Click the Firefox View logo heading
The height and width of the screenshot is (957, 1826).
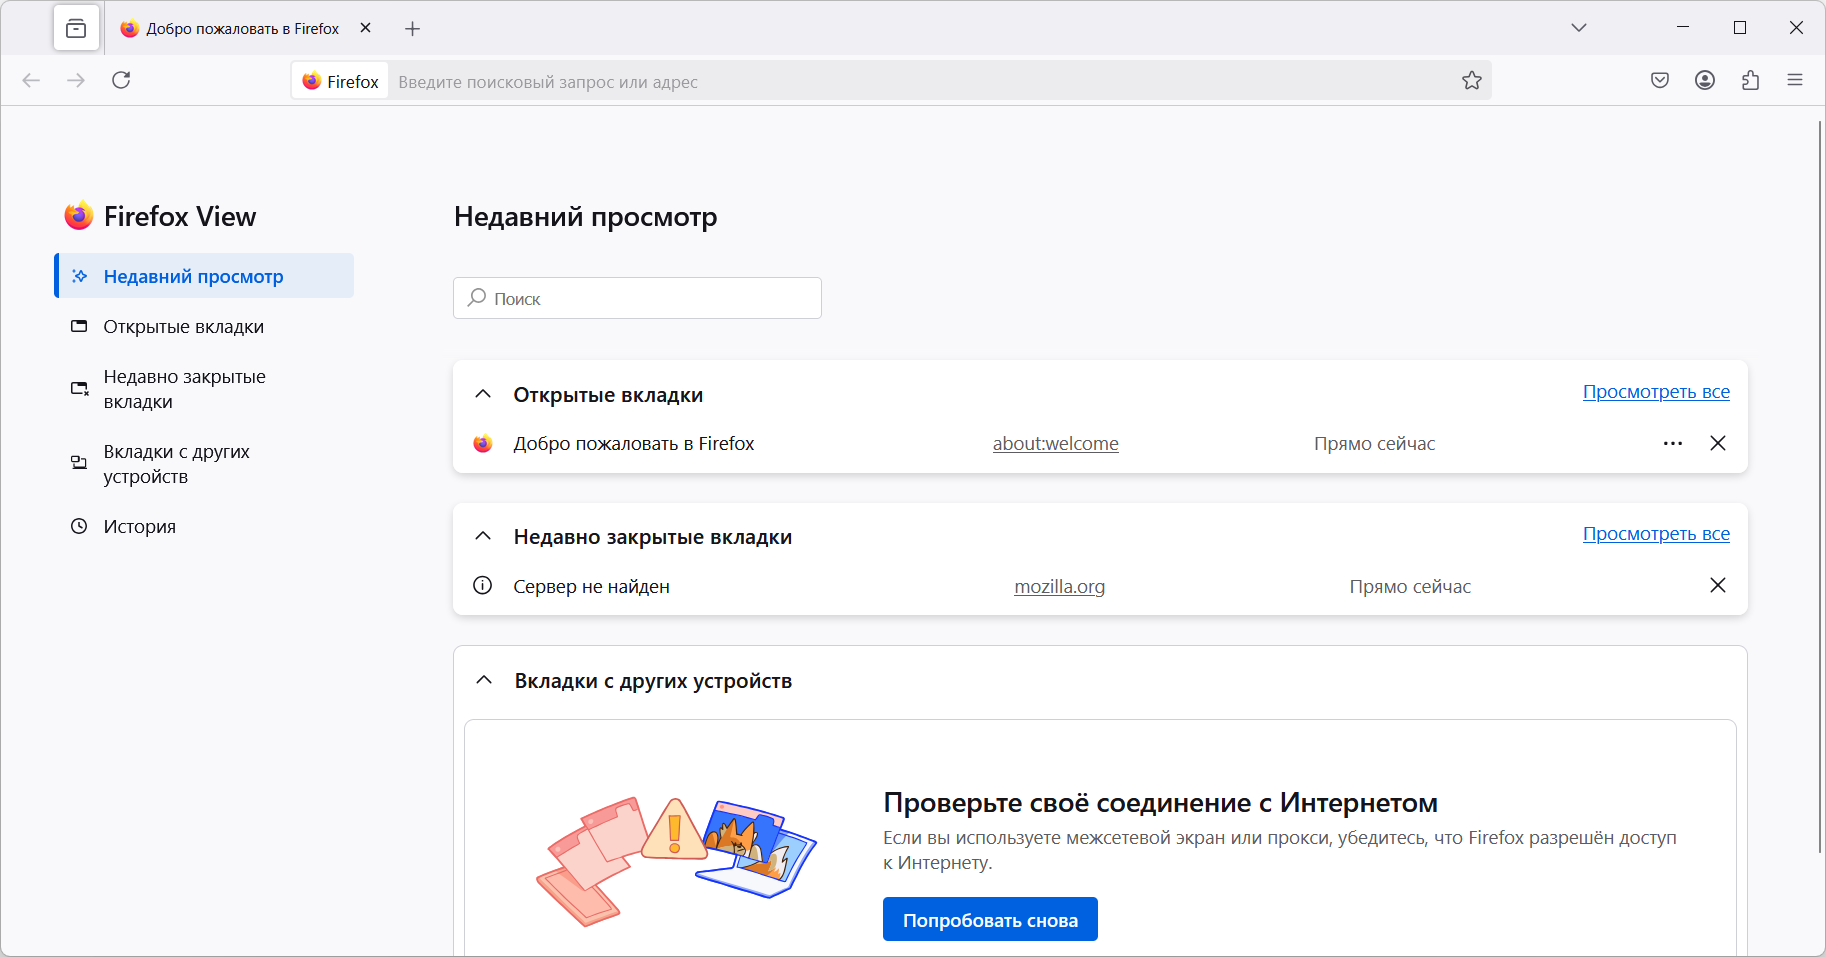[x=160, y=216]
